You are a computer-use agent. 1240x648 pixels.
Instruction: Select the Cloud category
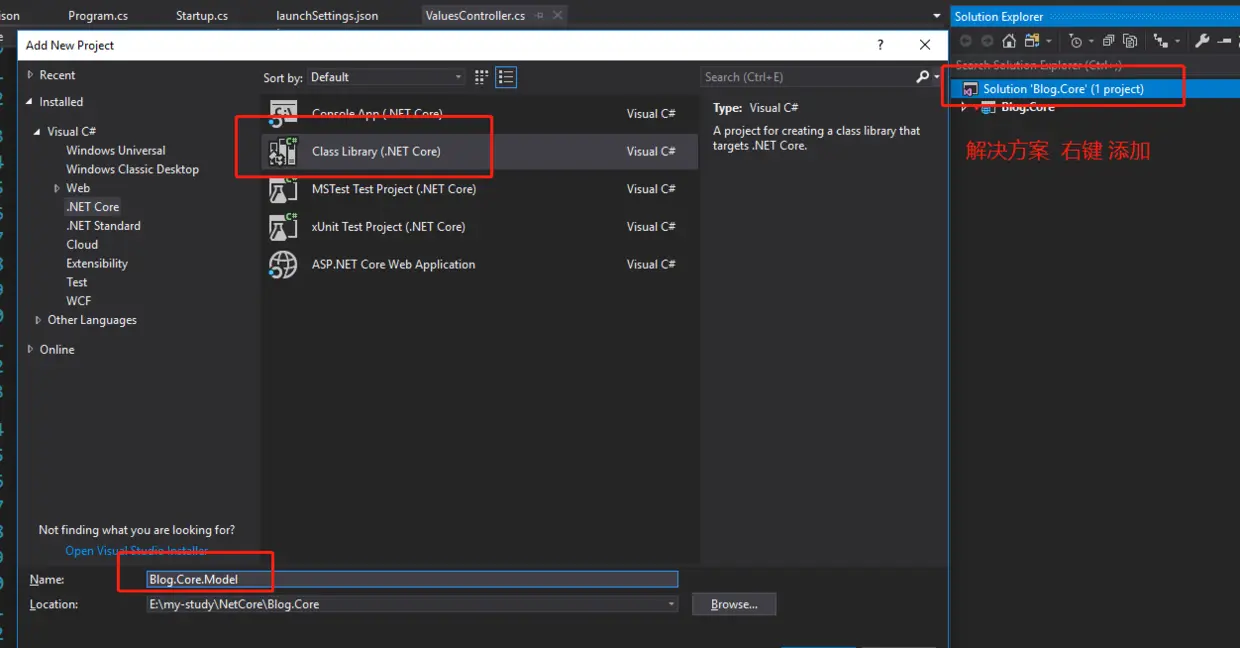point(82,244)
